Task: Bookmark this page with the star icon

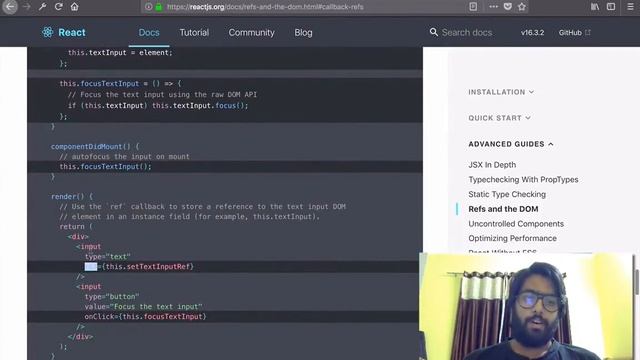Action: click(522, 7)
